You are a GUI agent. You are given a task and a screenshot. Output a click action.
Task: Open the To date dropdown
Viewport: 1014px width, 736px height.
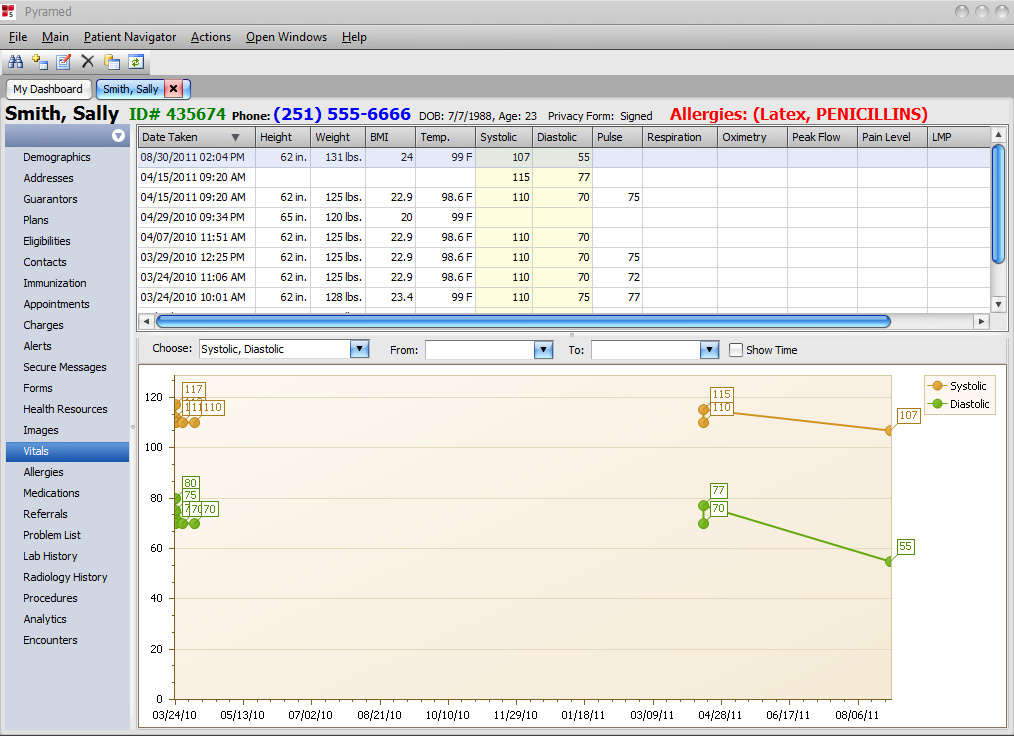[709, 350]
